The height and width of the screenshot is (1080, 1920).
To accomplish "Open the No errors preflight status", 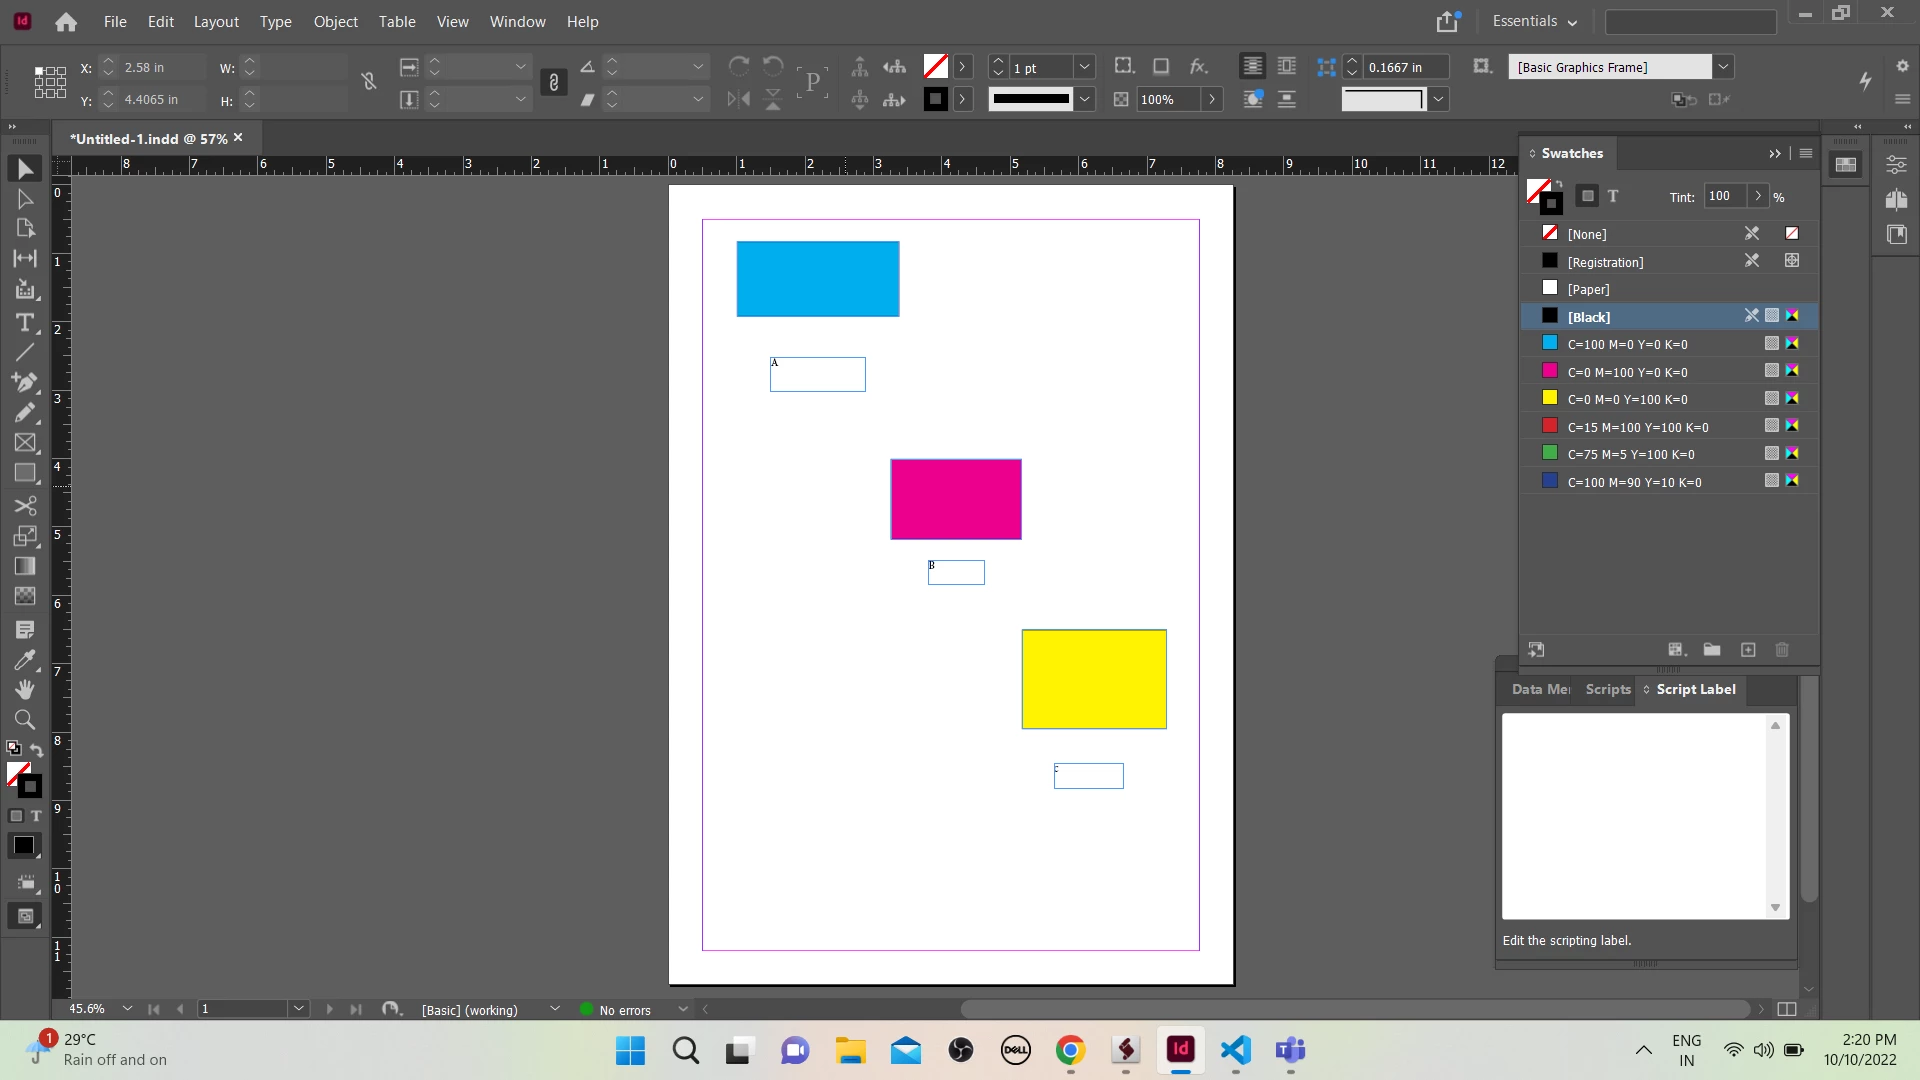I will pyautogui.click(x=624, y=1010).
